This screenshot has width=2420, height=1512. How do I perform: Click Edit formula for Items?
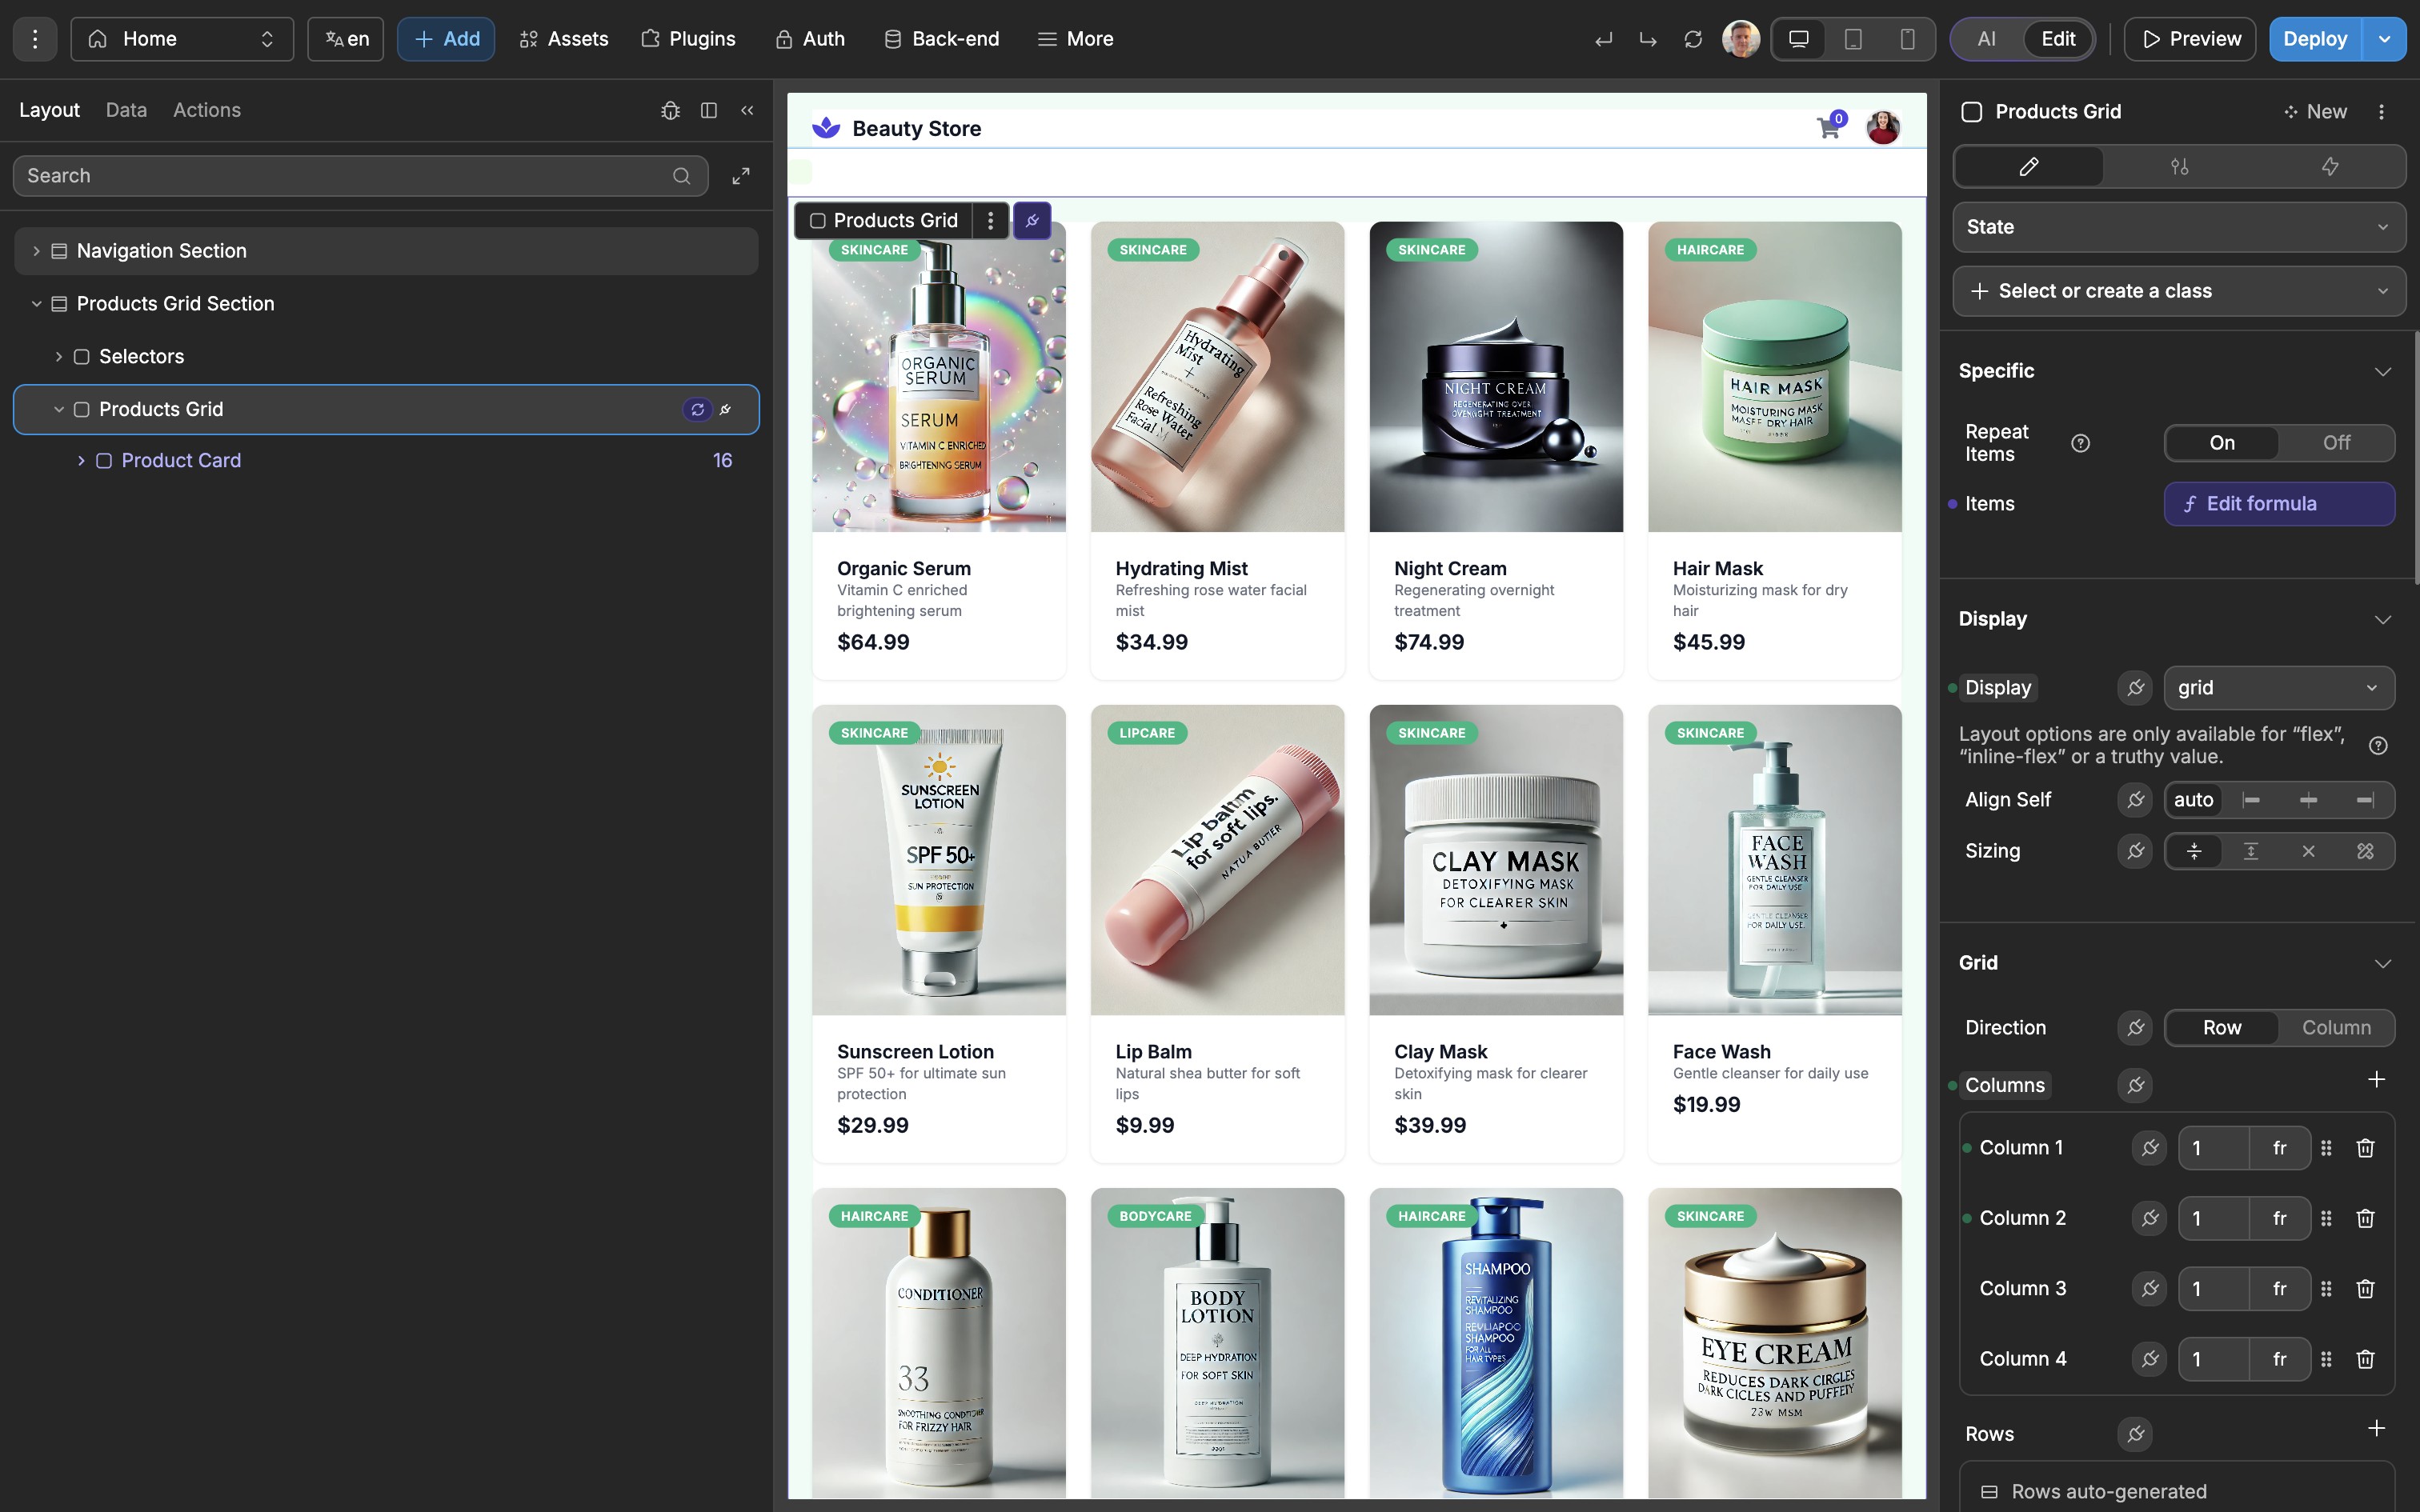click(2279, 504)
